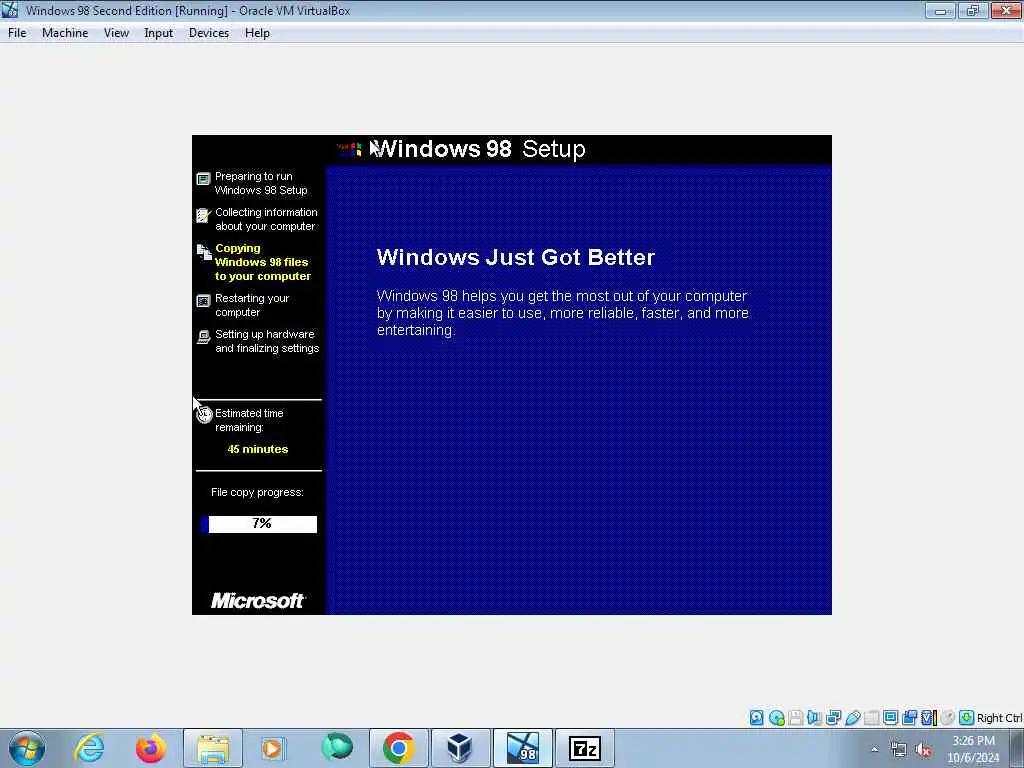Click the audio status icon in VirtualBox

814,718
